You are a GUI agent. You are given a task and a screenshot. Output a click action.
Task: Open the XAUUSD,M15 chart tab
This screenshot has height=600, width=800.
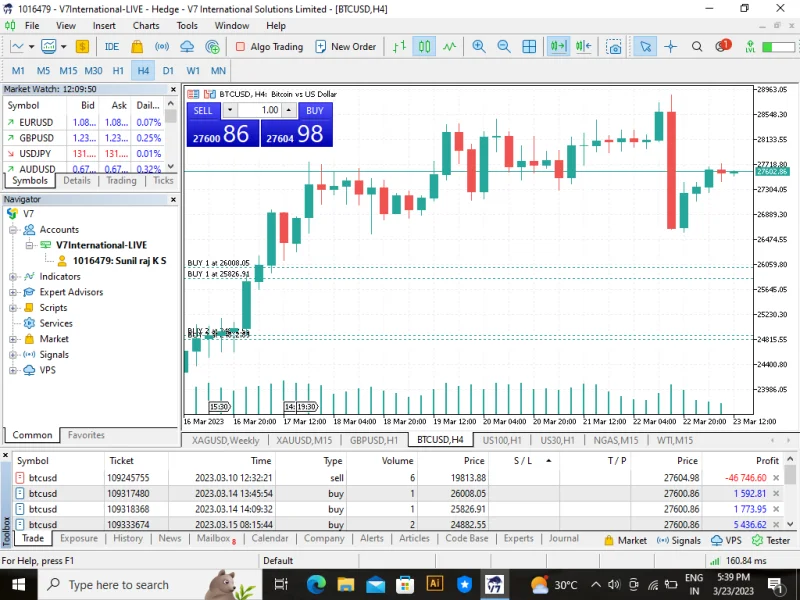point(304,440)
